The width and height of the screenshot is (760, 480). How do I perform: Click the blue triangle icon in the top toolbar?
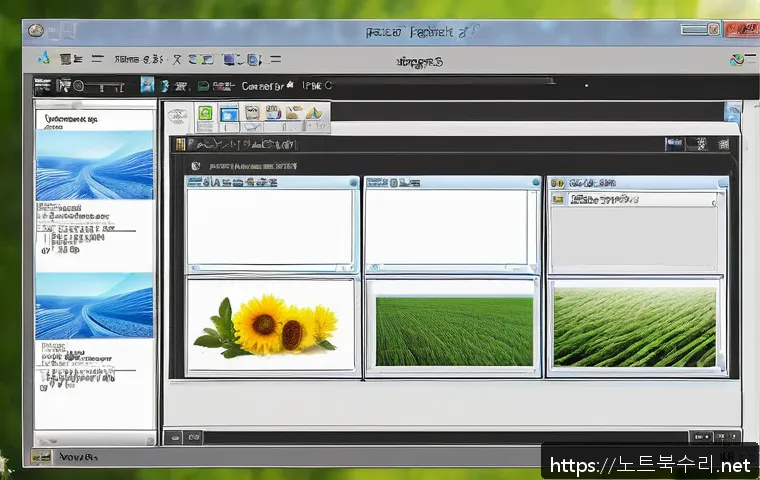tap(43, 59)
